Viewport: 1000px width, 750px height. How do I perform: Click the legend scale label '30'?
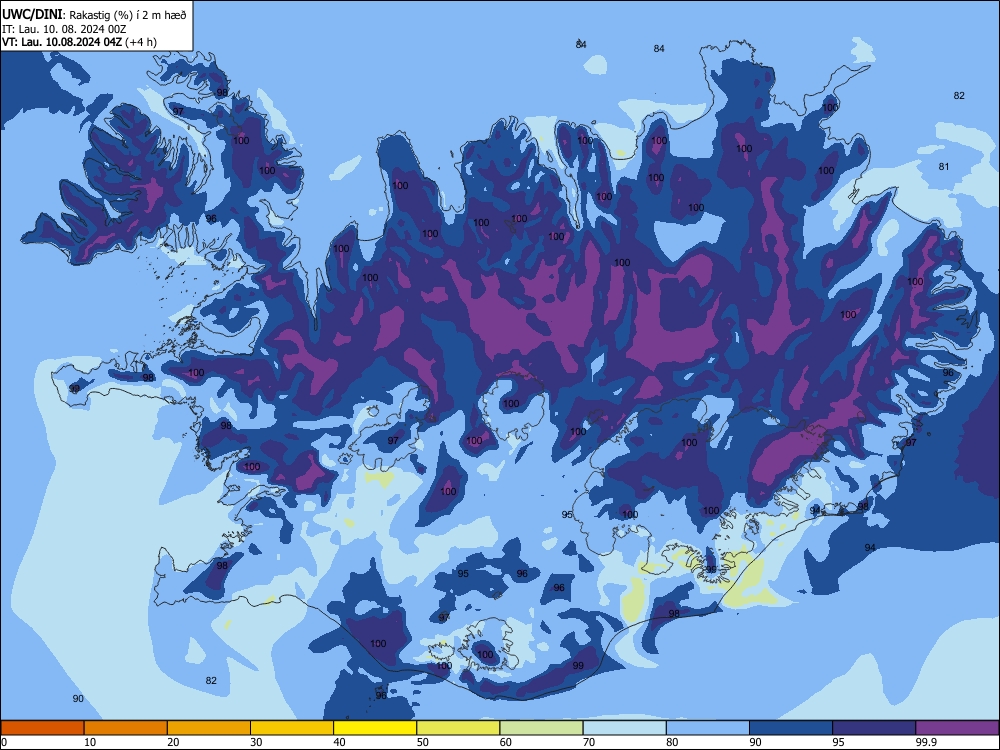256,742
